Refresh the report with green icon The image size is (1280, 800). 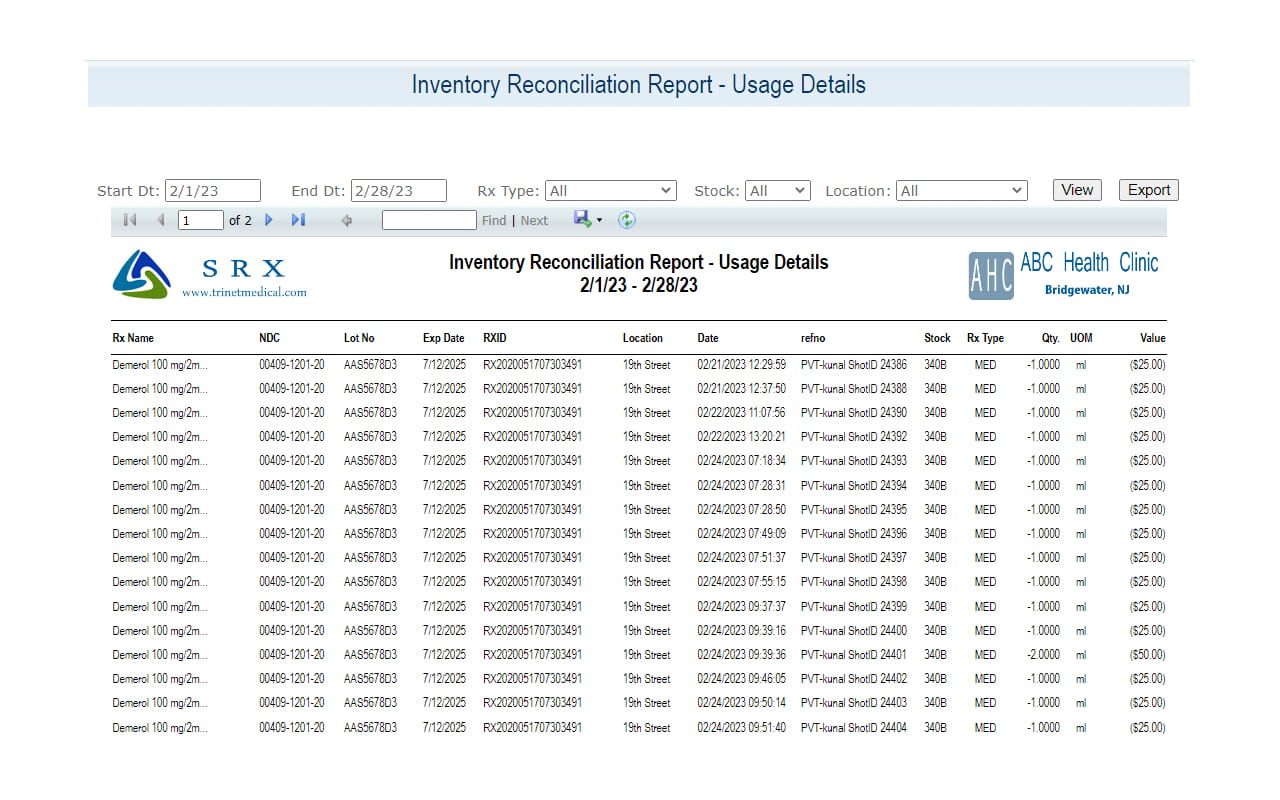(627, 220)
